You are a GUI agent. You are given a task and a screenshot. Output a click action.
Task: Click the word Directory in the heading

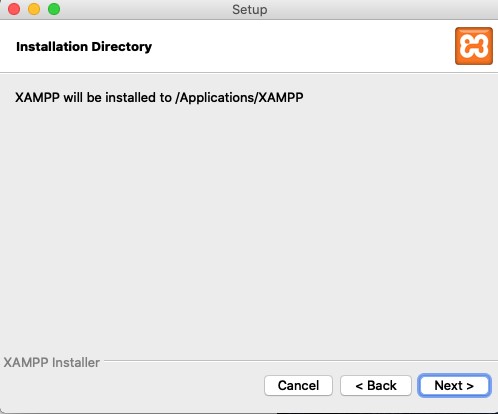pos(122,47)
